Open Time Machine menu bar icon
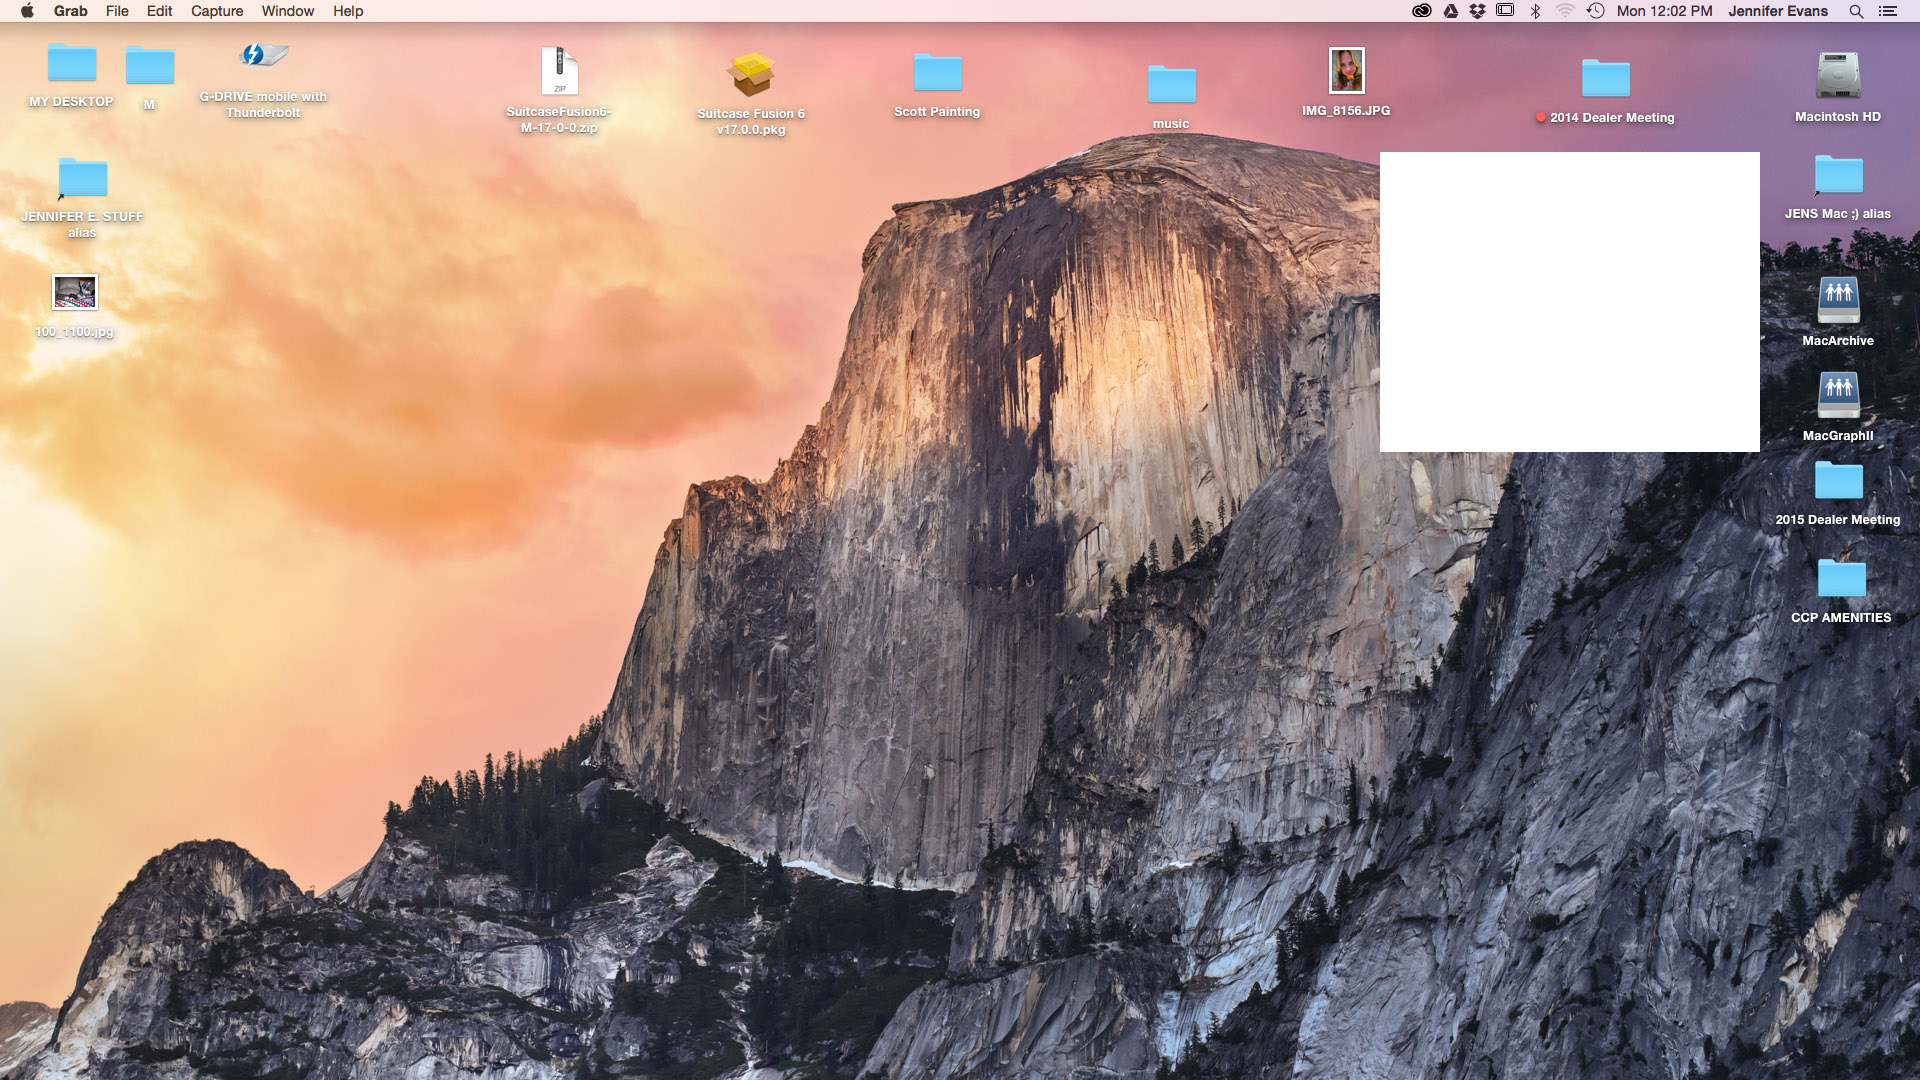The image size is (1920, 1080). [x=1595, y=11]
